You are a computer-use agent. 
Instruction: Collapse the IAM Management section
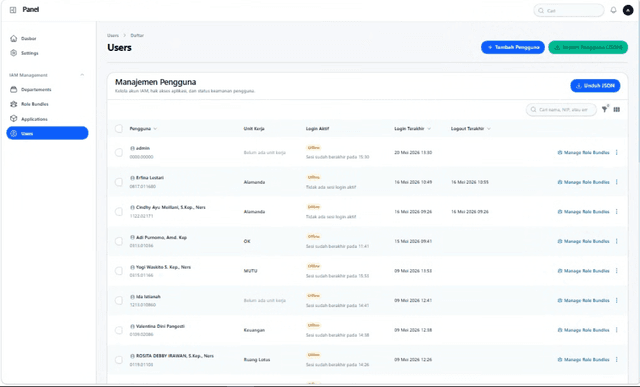[82, 75]
